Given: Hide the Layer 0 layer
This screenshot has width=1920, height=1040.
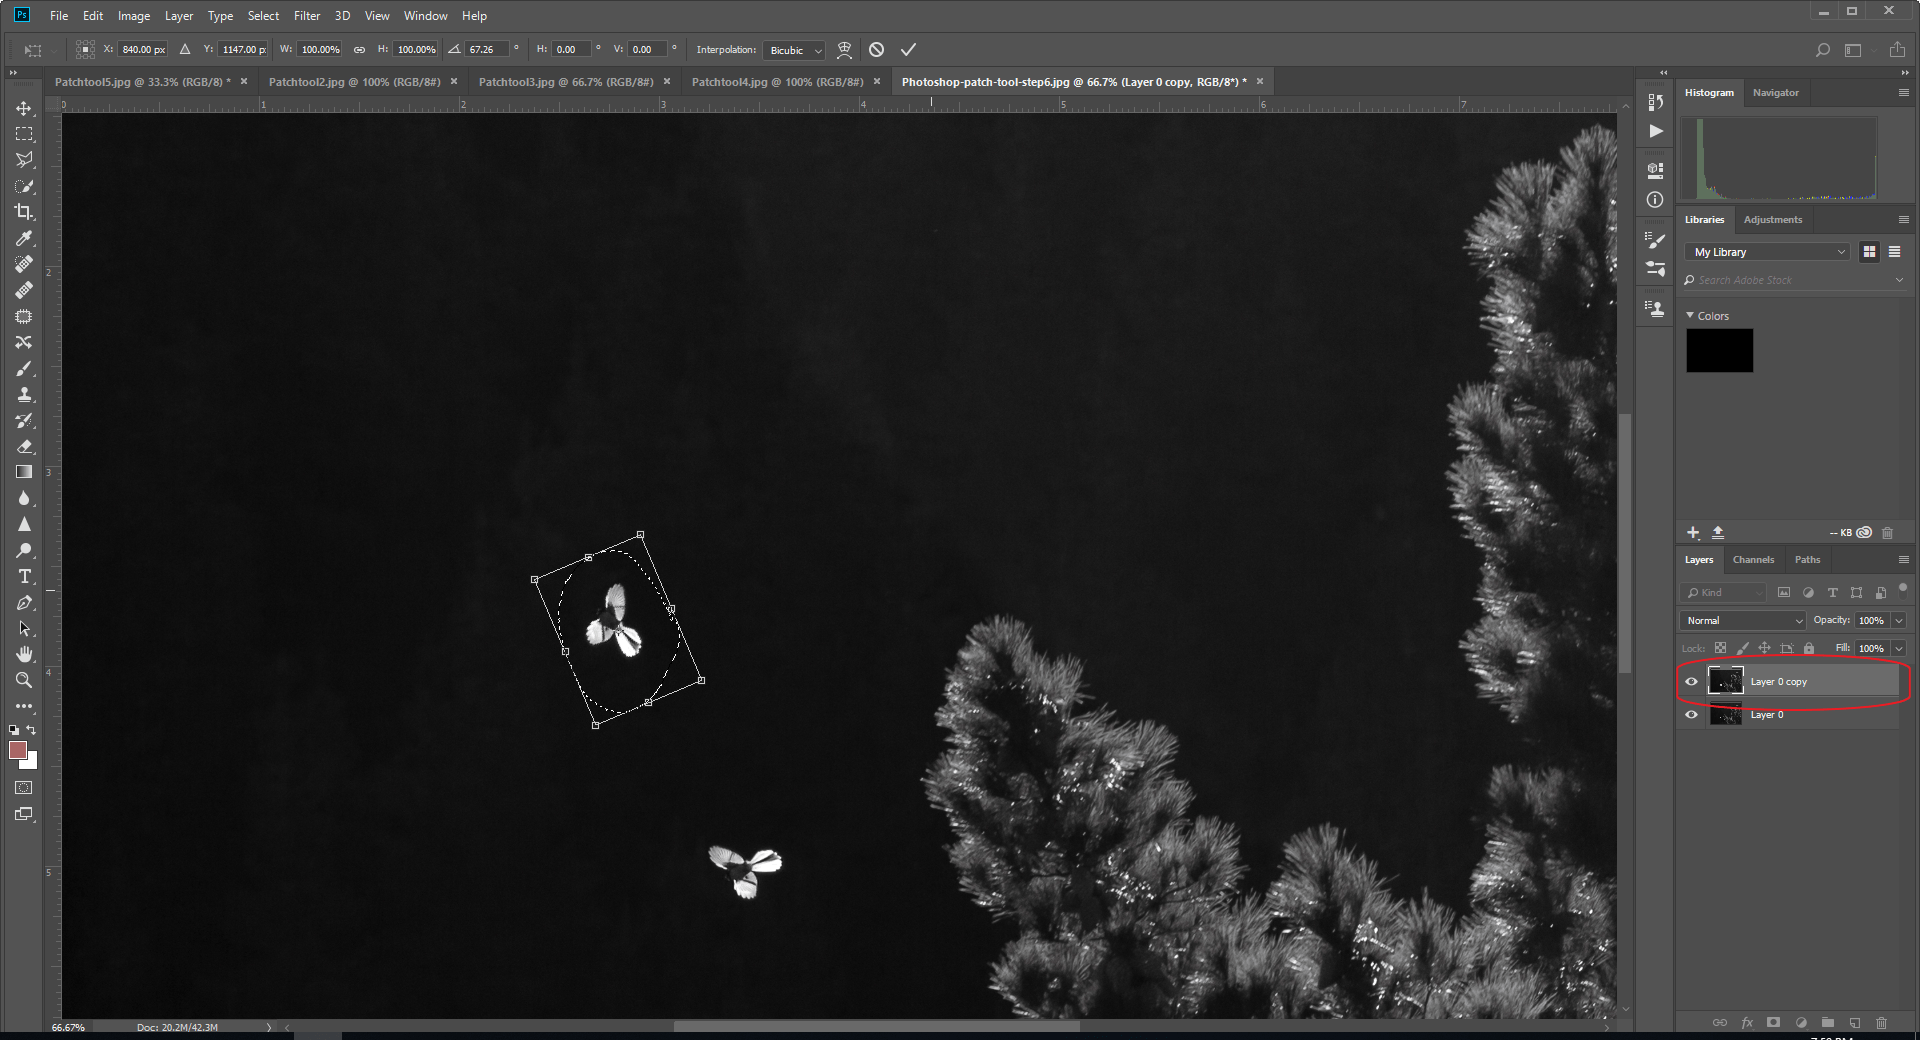Looking at the screenshot, I should tap(1691, 715).
